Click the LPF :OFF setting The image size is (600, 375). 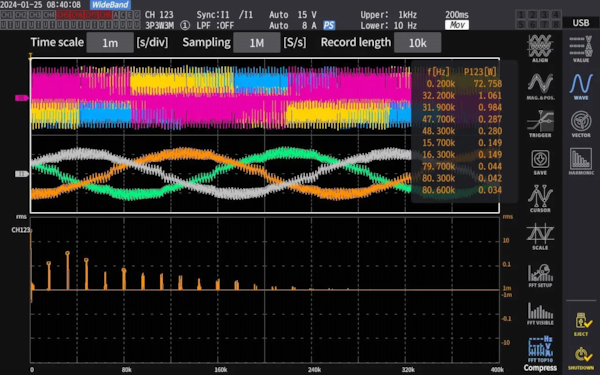(x=215, y=26)
